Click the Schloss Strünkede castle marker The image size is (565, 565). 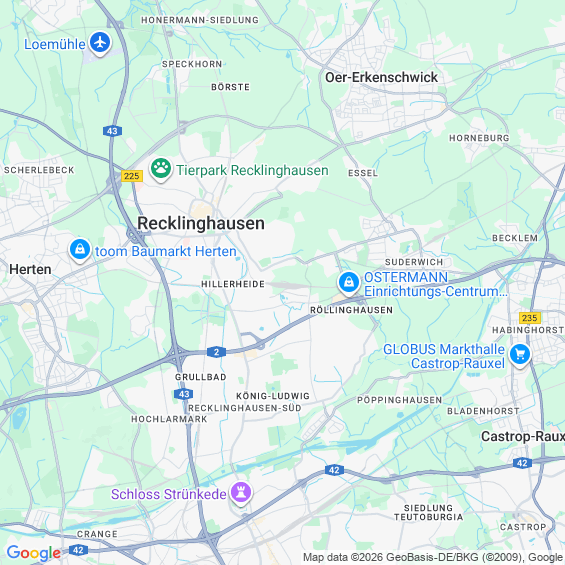click(241, 493)
